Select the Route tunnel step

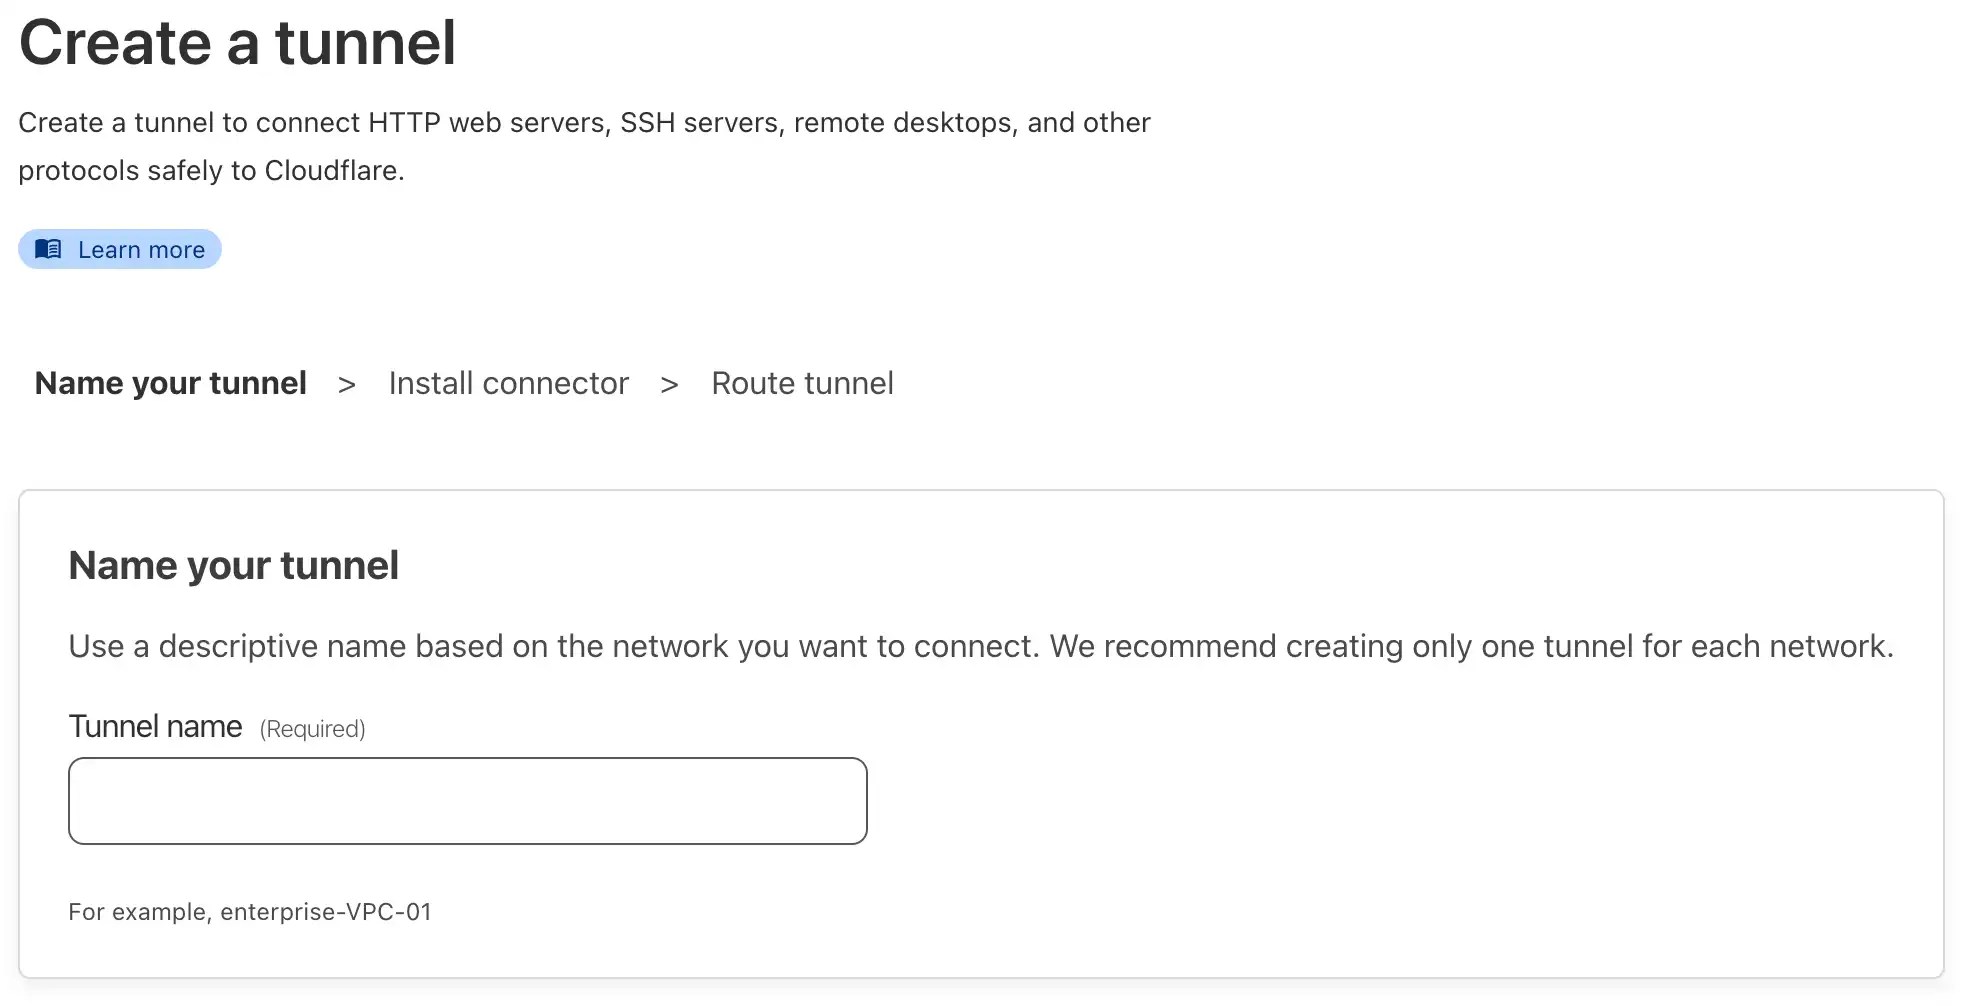pyautogui.click(x=801, y=383)
